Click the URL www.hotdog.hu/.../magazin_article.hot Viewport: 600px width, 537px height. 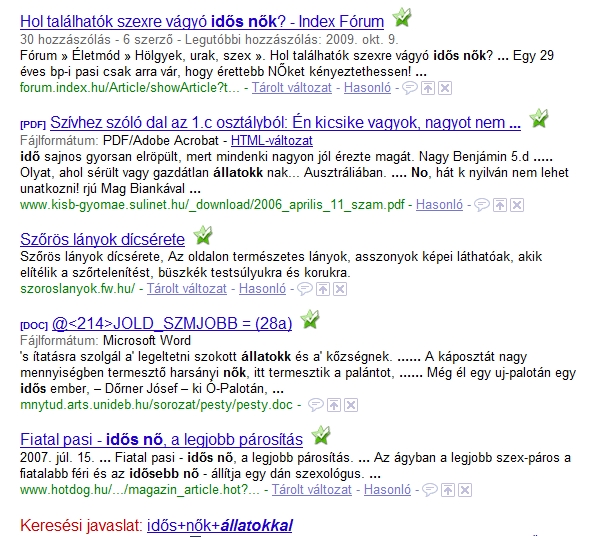[x=140, y=490]
